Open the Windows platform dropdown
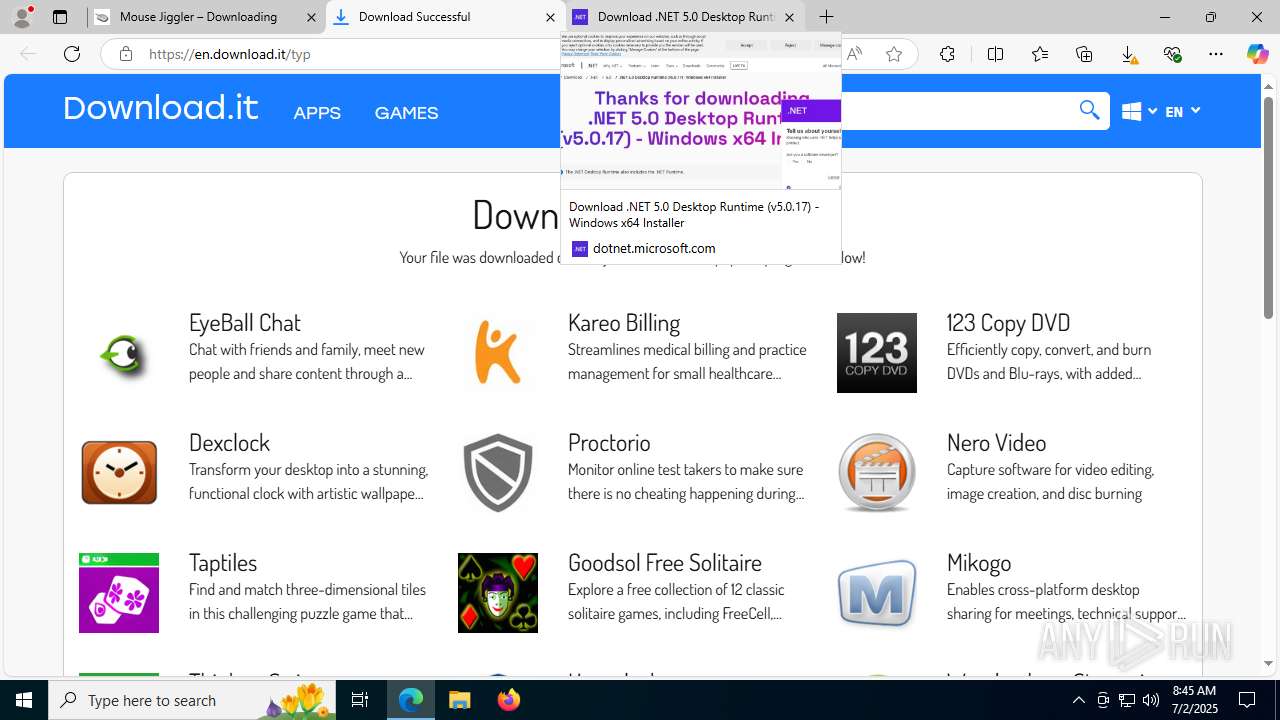Image resolution: width=1280 pixels, height=720 pixels. (x=1139, y=111)
